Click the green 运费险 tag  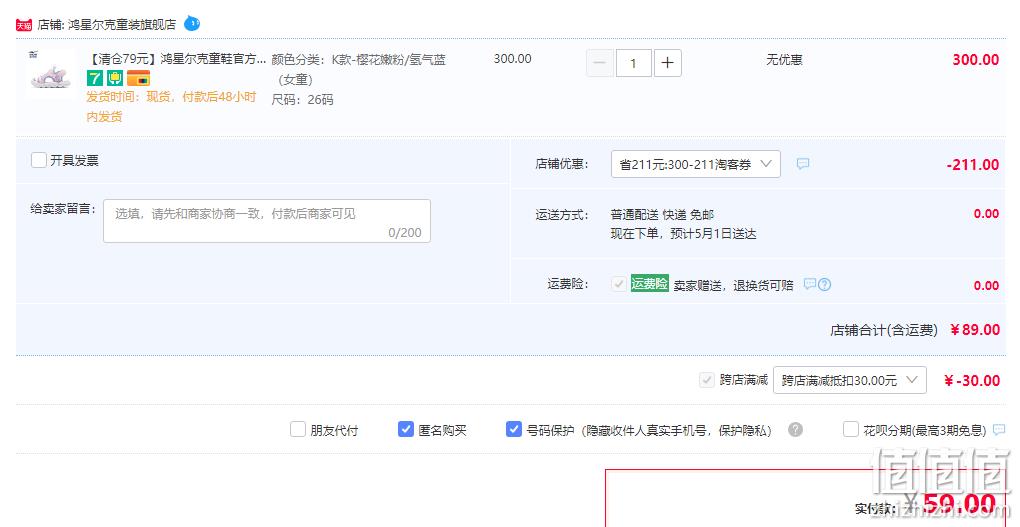pos(649,284)
